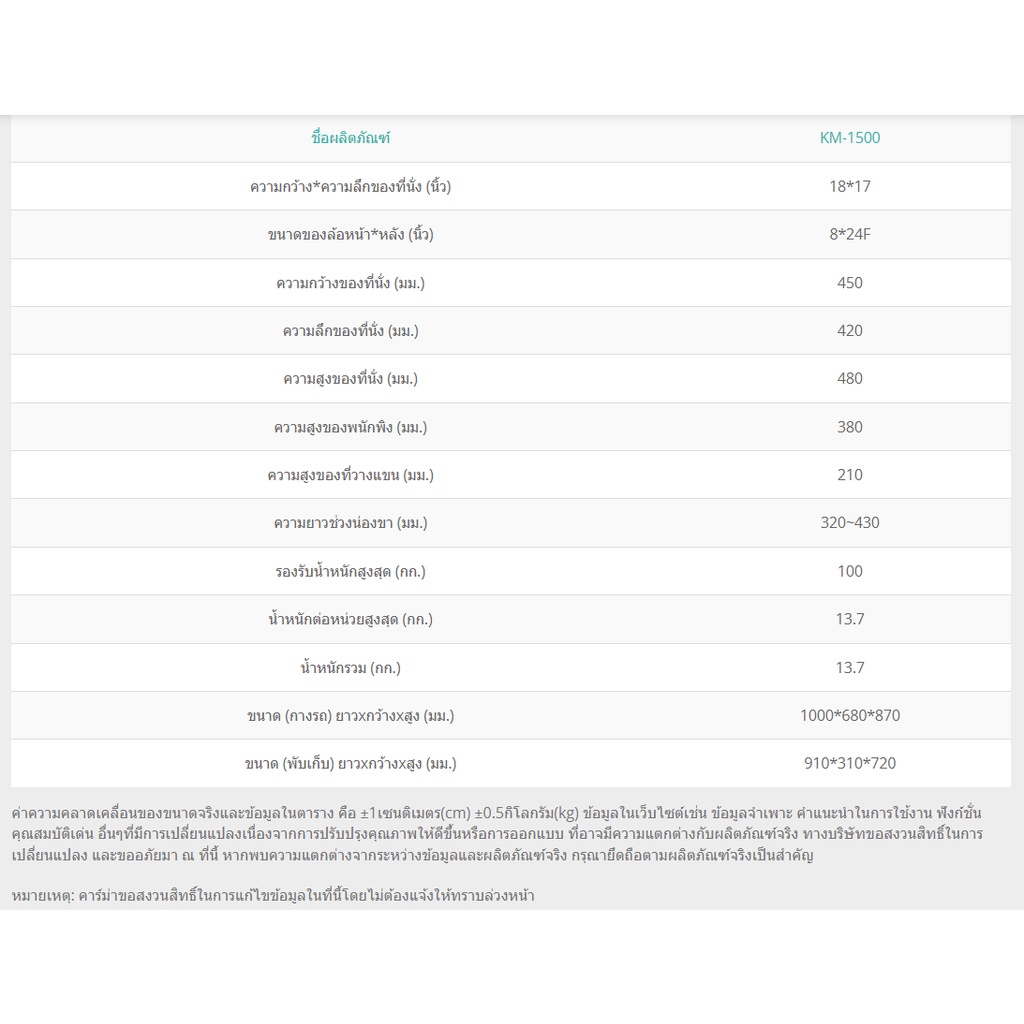
Task: Select the 8*24F wheel size value
Action: click(850, 234)
